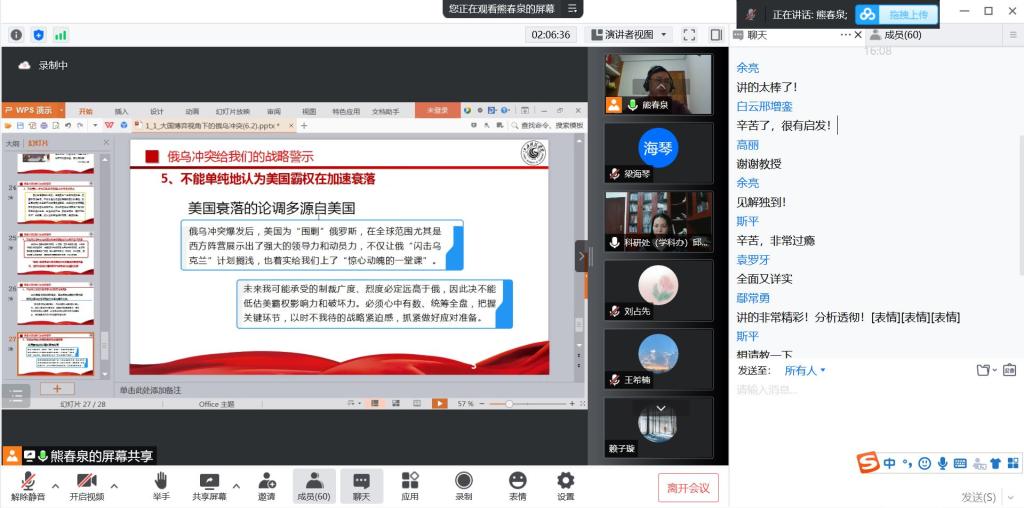Screen dimensions: 1024x508
Task: Click the 发送(S) send button
Action: click(x=978, y=497)
